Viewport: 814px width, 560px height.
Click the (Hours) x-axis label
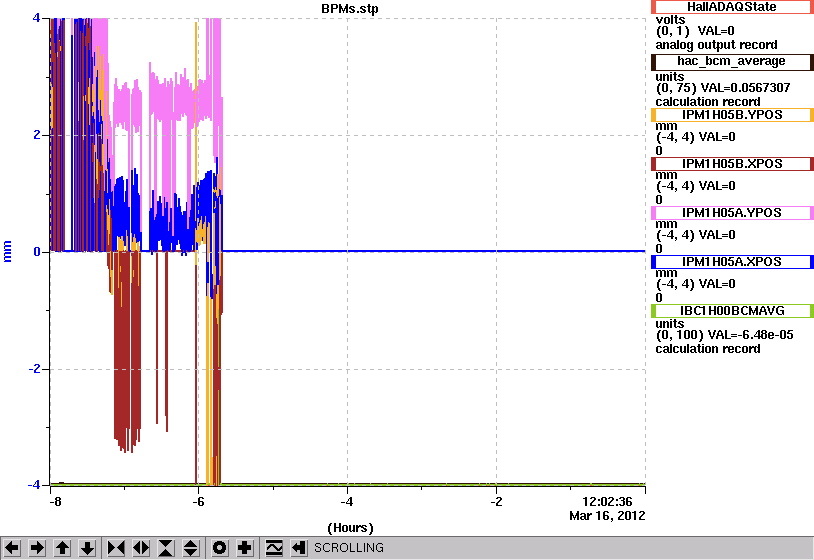[350, 528]
